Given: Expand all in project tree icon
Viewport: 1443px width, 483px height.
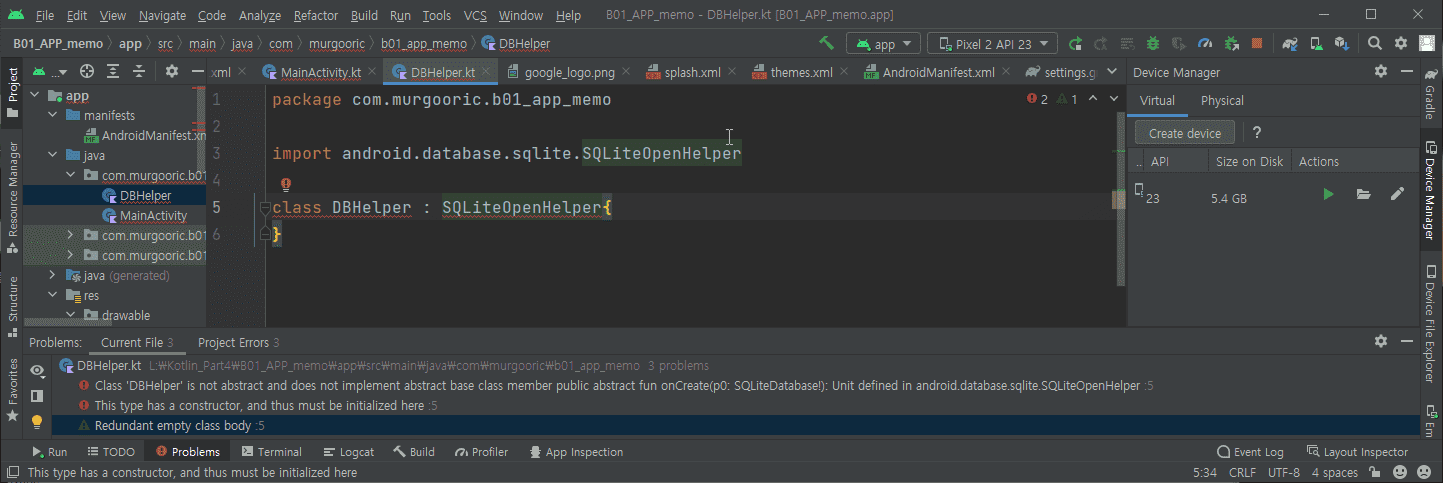Looking at the screenshot, I should click(113, 72).
